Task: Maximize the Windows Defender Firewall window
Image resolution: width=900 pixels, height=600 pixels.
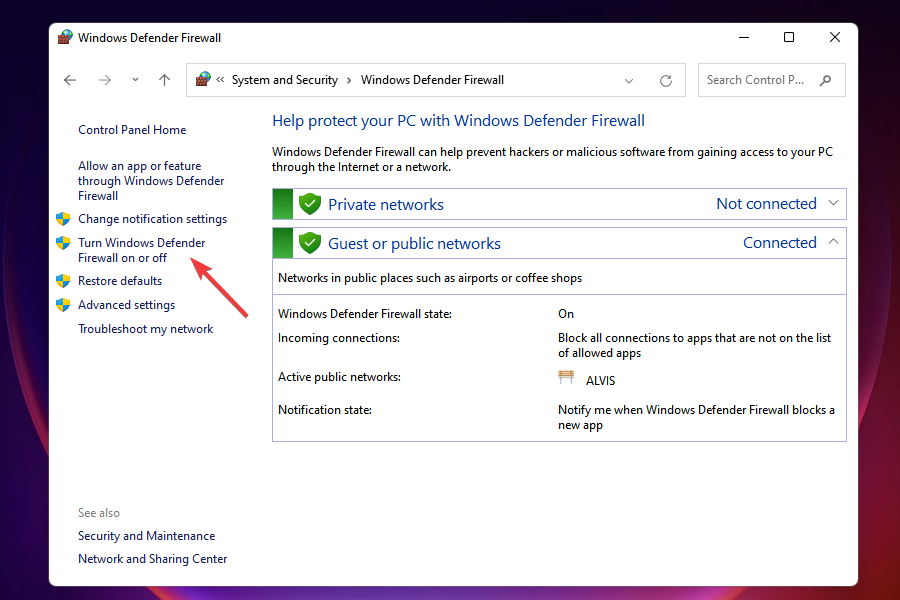Action: (789, 37)
